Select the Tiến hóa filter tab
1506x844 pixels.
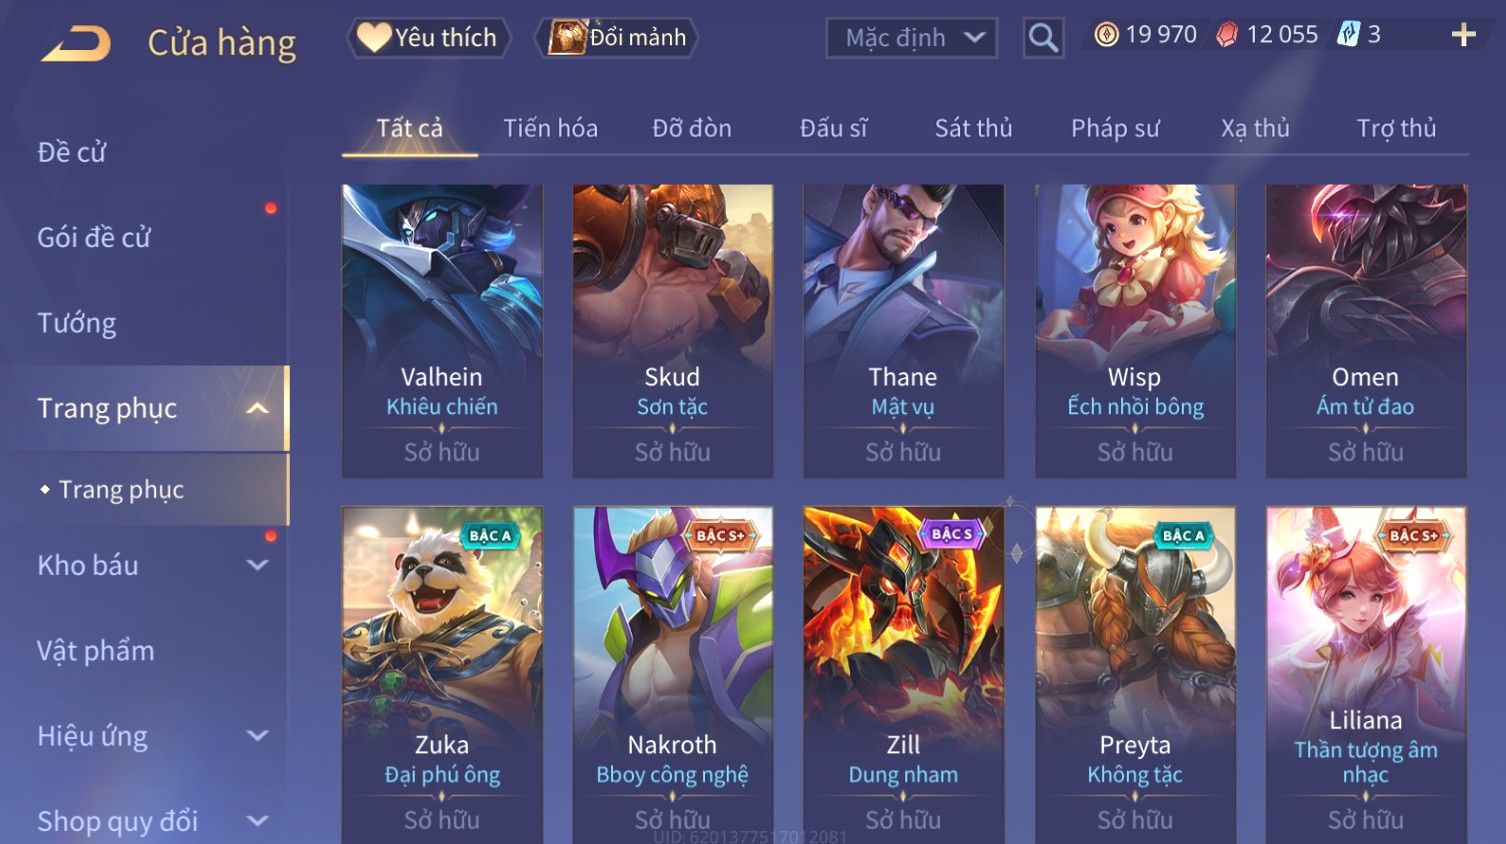[x=550, y=128]
